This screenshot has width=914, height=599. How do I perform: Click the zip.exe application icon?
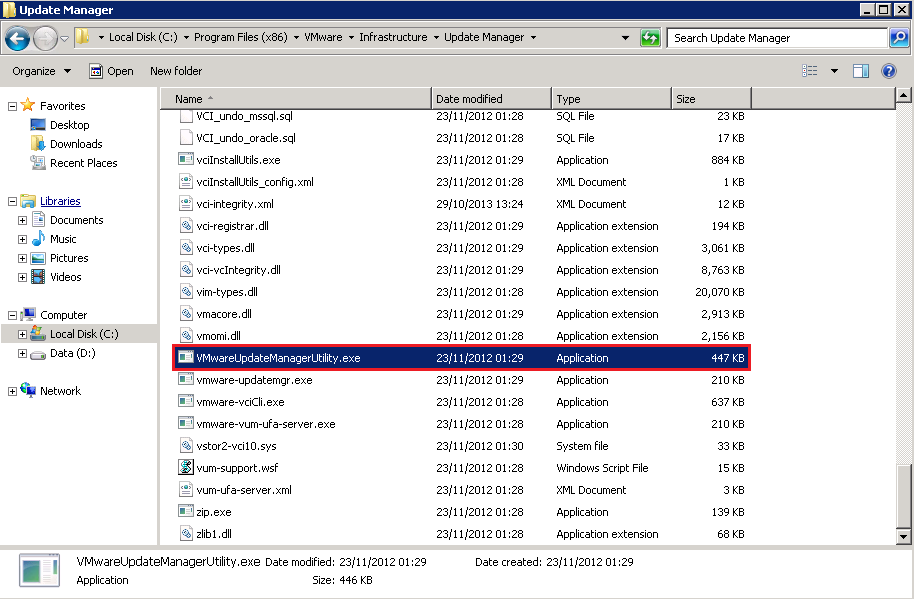185,512
